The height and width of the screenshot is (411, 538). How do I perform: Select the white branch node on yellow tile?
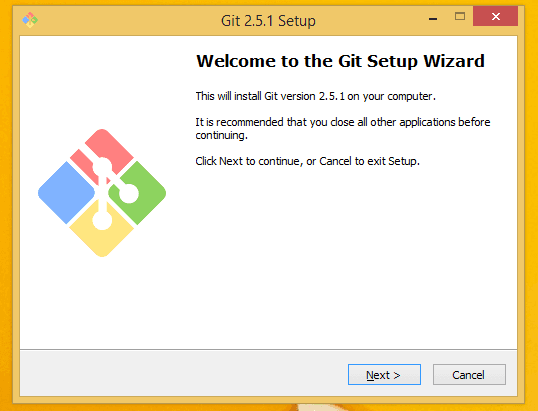click(102, 220)
